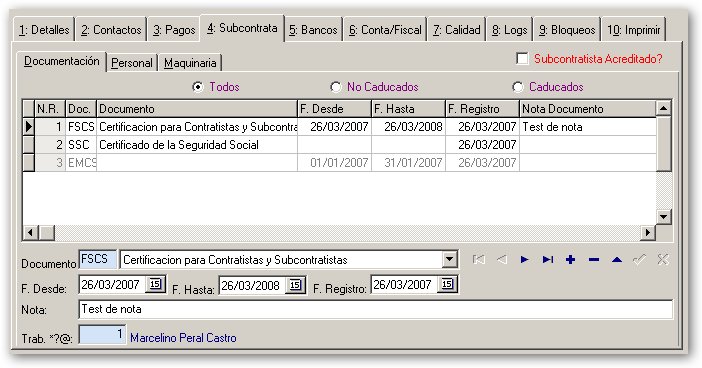This screenshot has height=368, width=702.
Task: Click 01/01/2007 cell in row 3
Action: click(x=334, y=163)
